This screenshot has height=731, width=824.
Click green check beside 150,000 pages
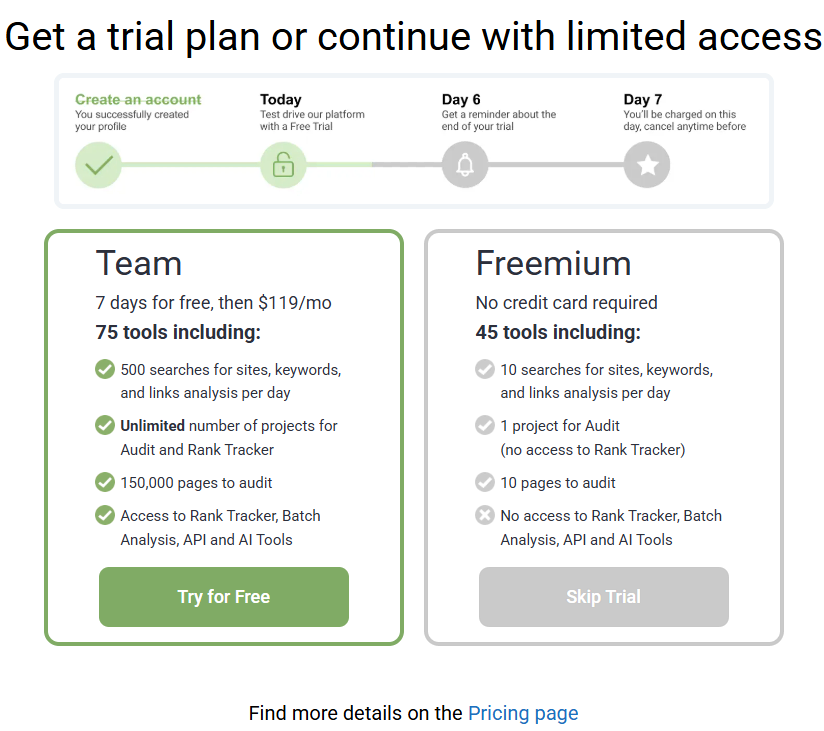tap(105, 482)
